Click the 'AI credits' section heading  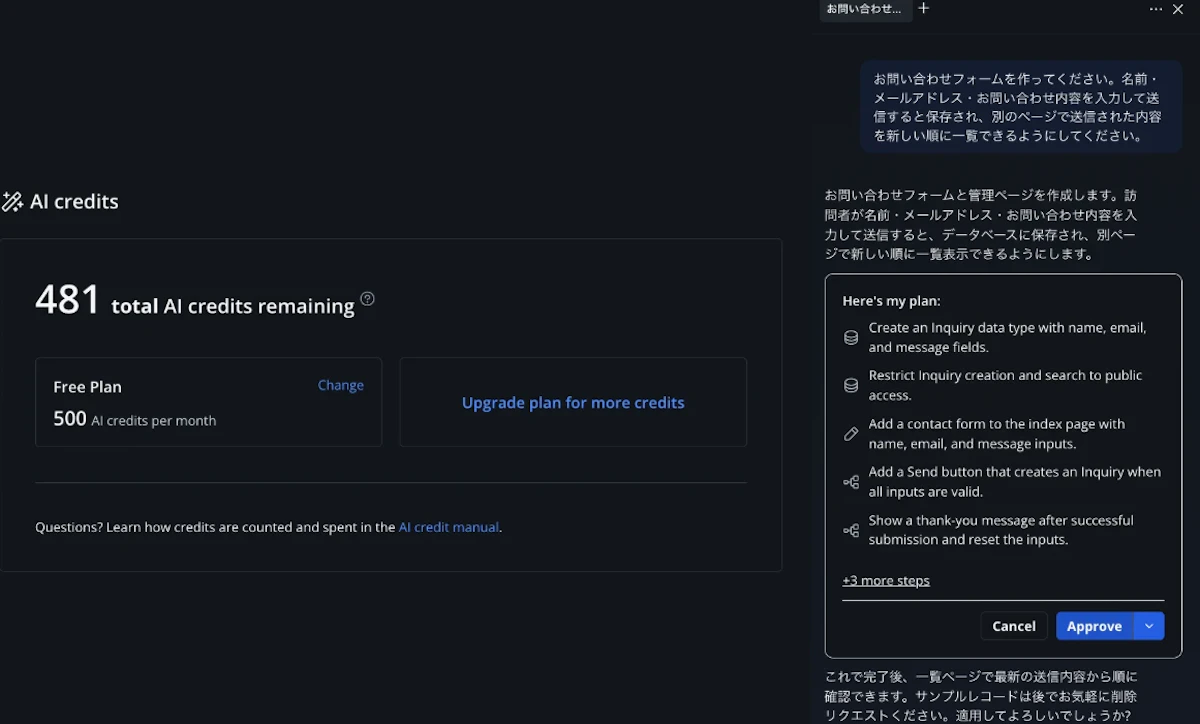[x=74, y=202]
